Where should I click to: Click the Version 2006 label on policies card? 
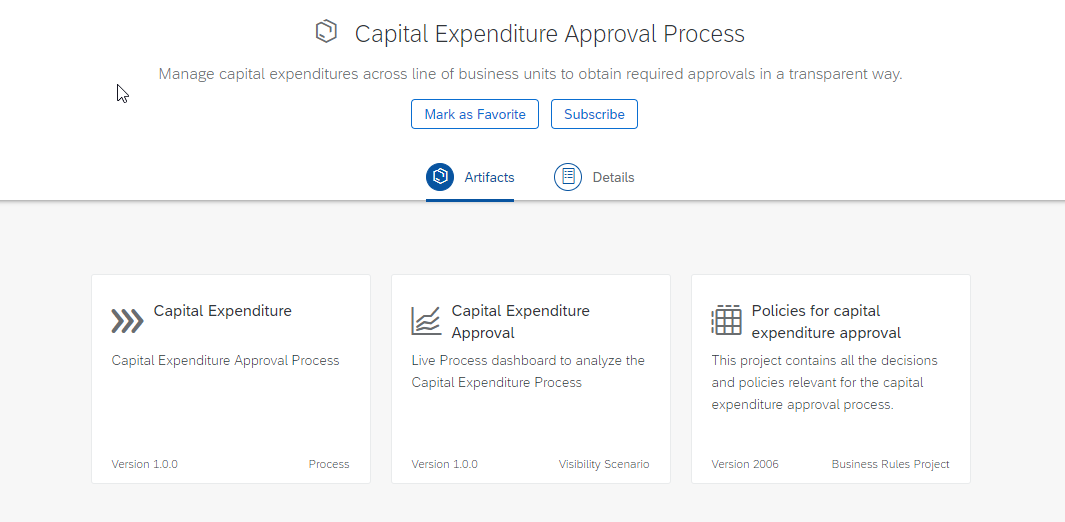[x=745, y=464]
